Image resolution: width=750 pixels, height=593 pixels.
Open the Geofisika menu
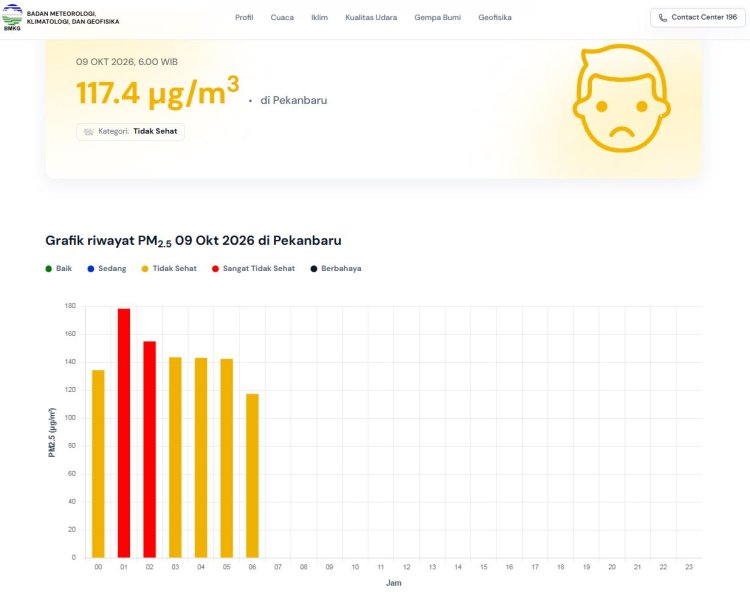pyautogui.click(x=495, y=18)
